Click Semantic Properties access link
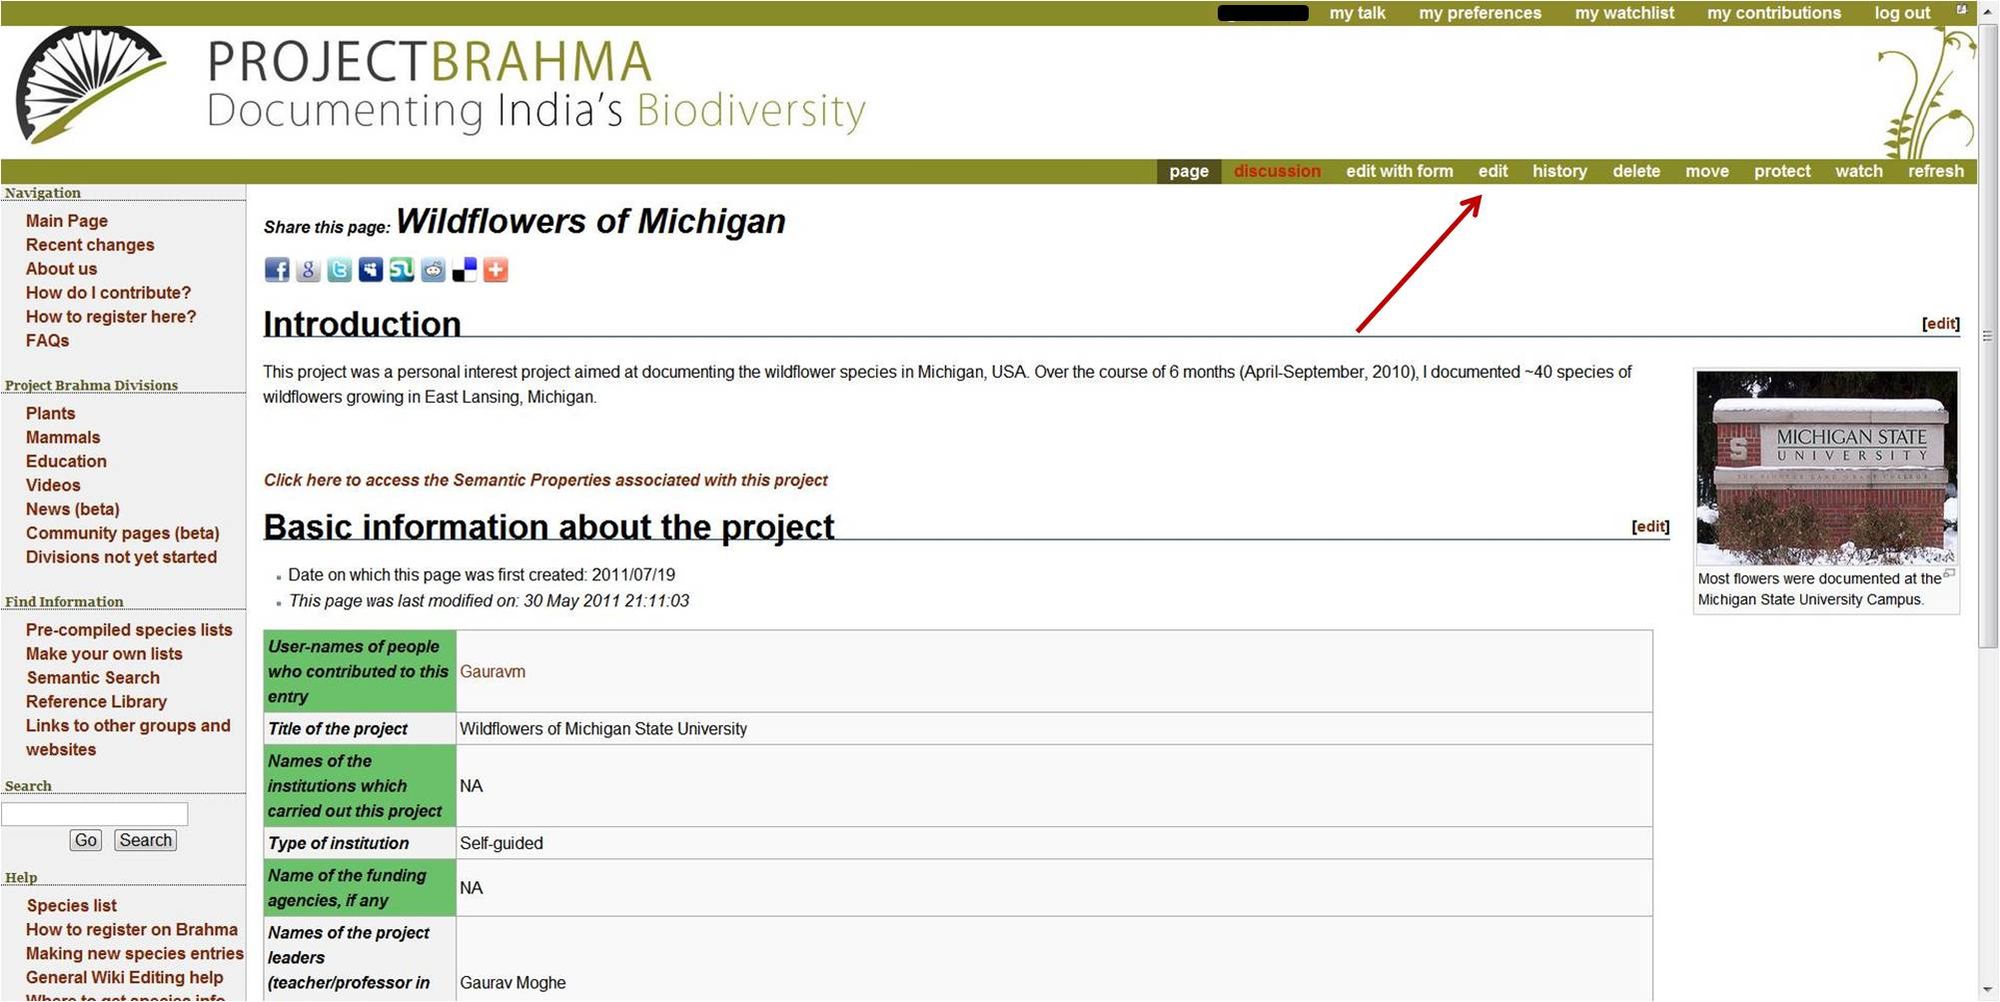This screenshot has width=2000, height=1002. (x=545, y=481)
